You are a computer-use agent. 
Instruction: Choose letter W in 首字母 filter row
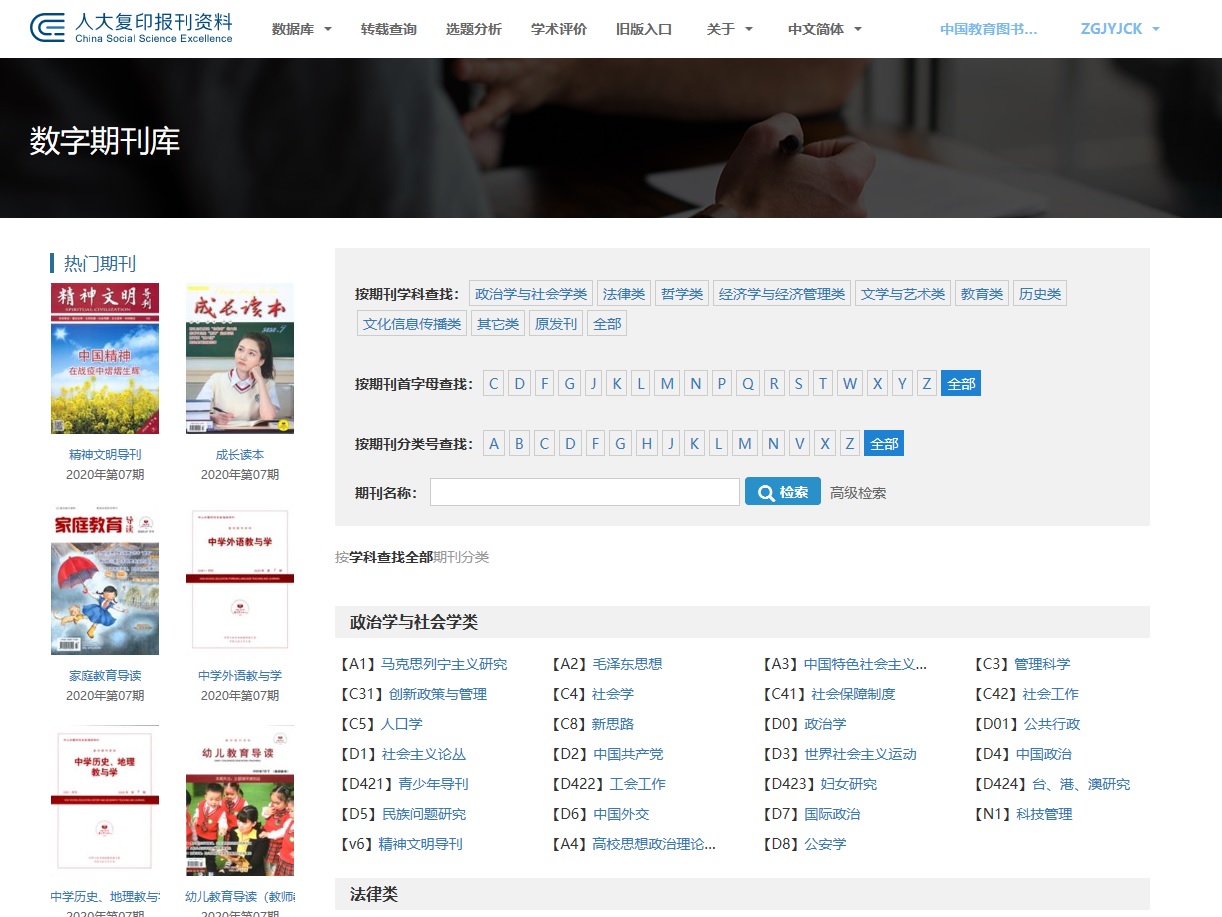click(850, 384)
